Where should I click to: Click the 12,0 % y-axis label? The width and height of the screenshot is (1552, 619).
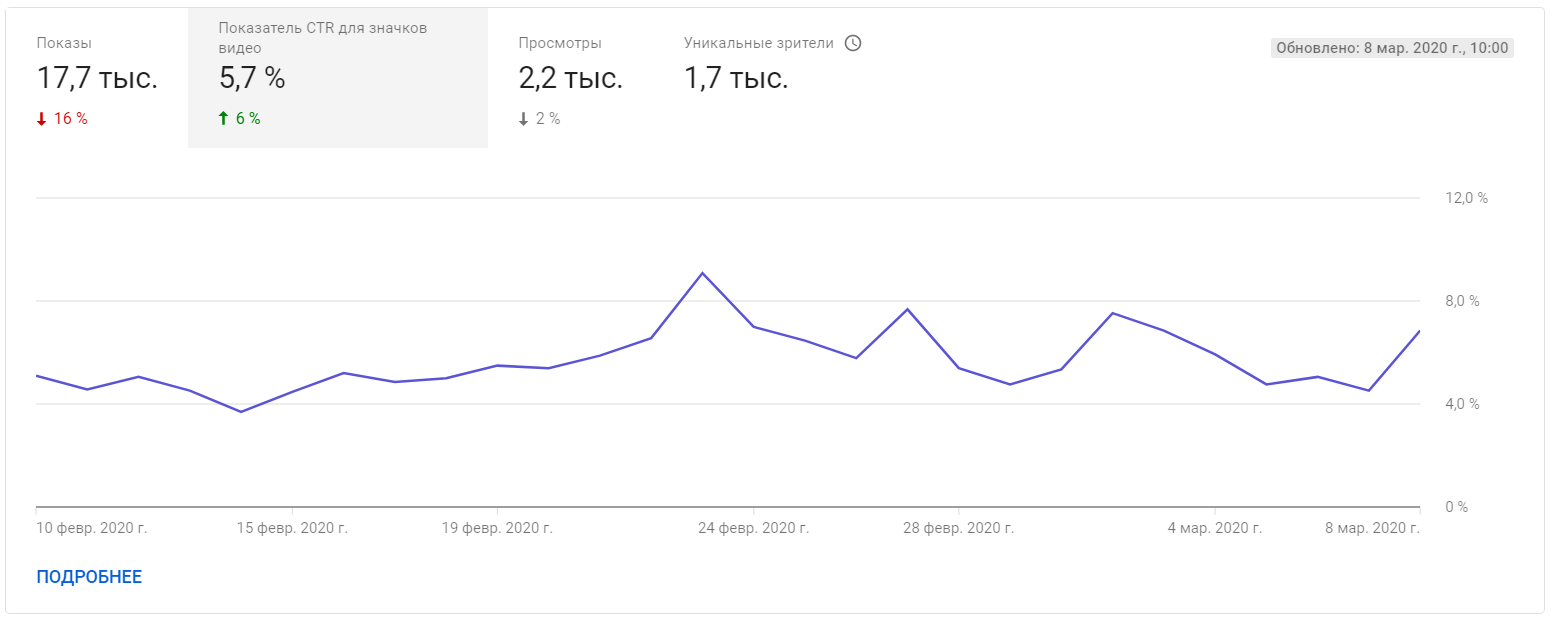click(1466, 198)
